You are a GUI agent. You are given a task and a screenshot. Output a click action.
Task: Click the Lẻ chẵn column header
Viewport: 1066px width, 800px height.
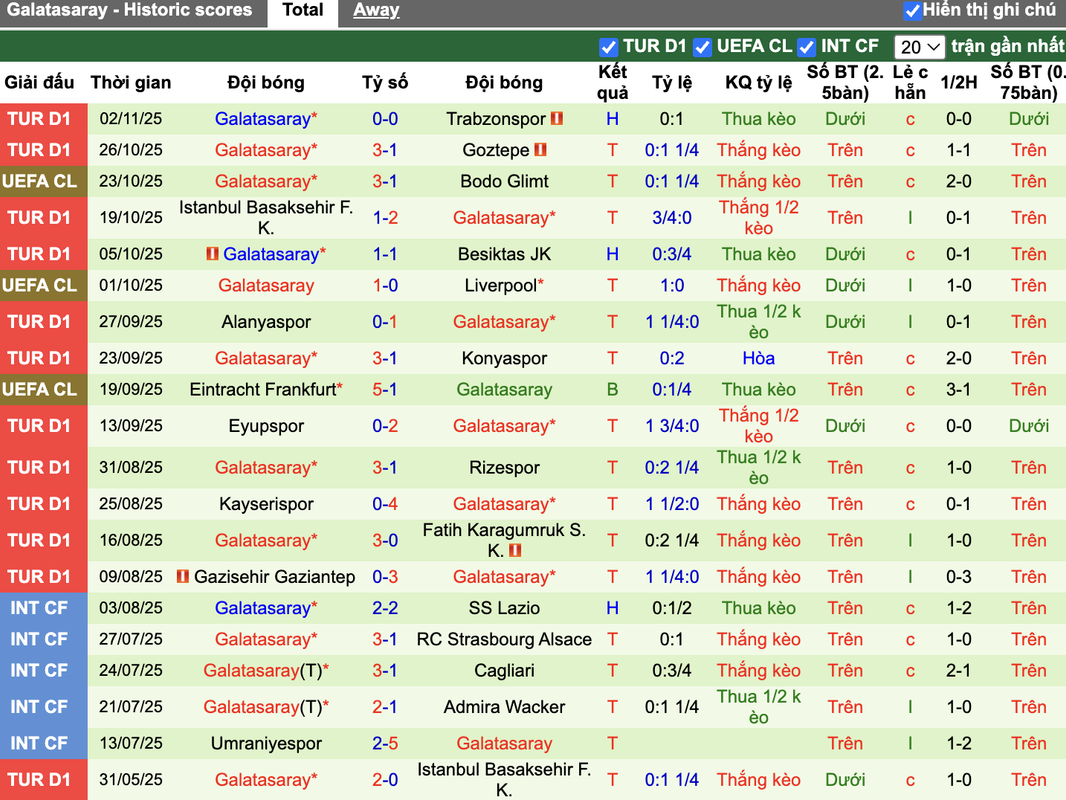tap(910, 82)
